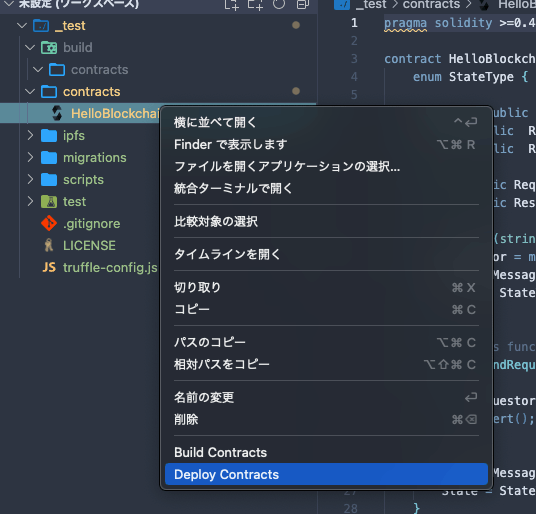This screenshot has width=536, height=514.
Task: Choose Build Contracts menu entry
Action: tap(326, 452)
